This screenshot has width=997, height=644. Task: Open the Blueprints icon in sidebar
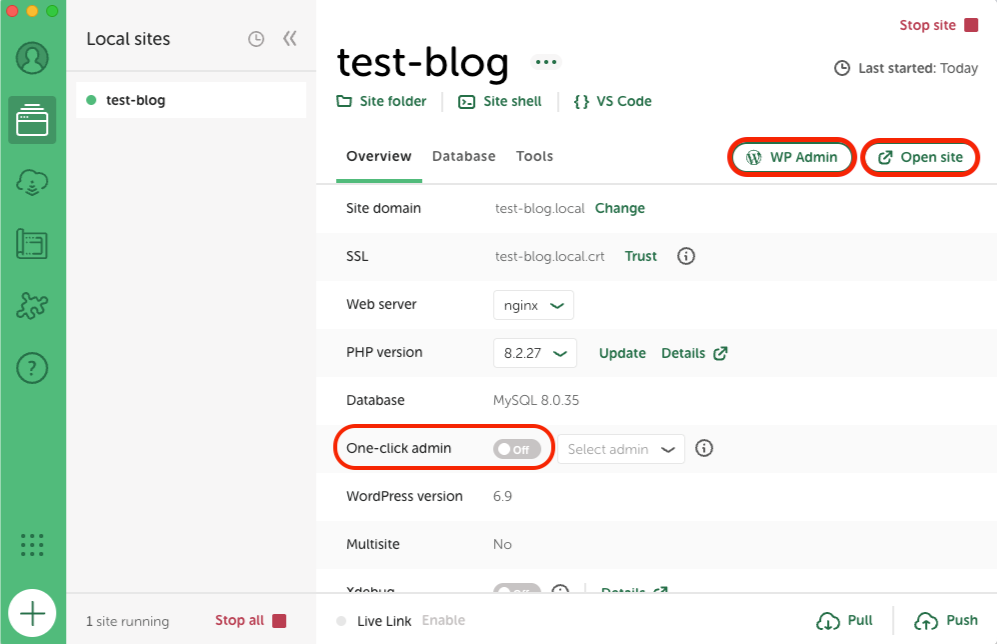[32, 244]
